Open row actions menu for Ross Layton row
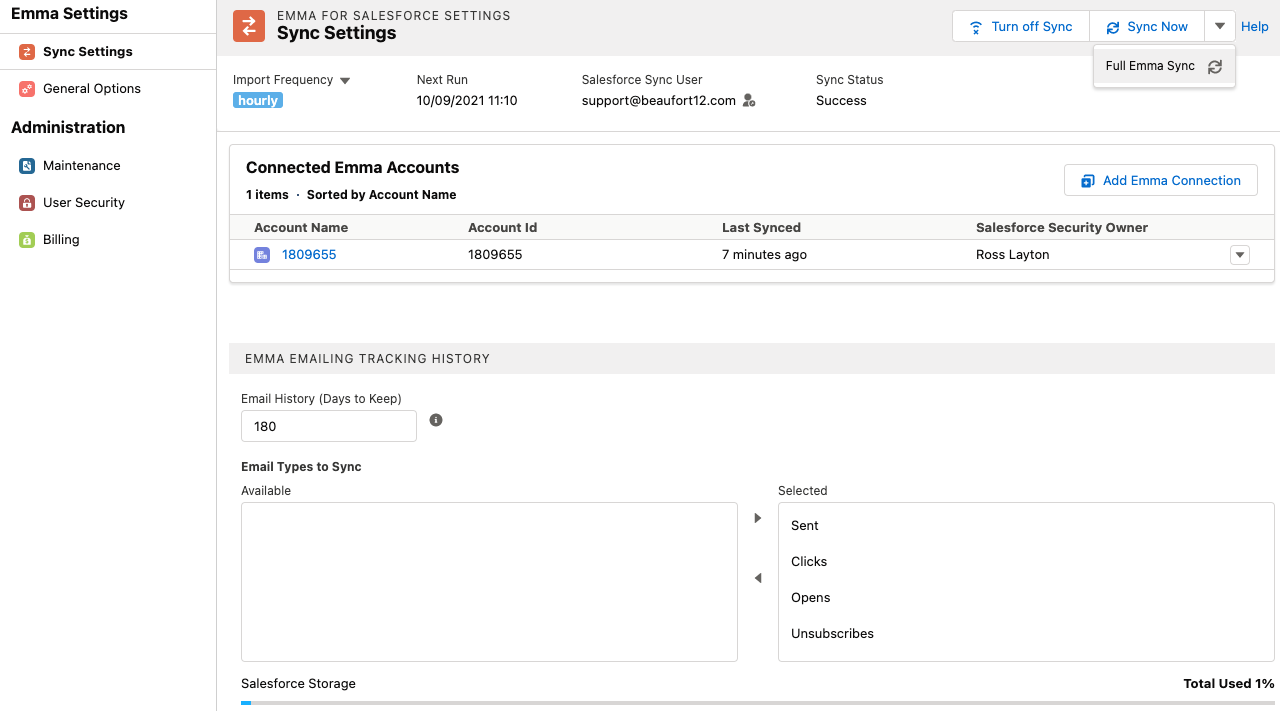Viewport: 1280px width, 711px height. (1240, 255)
